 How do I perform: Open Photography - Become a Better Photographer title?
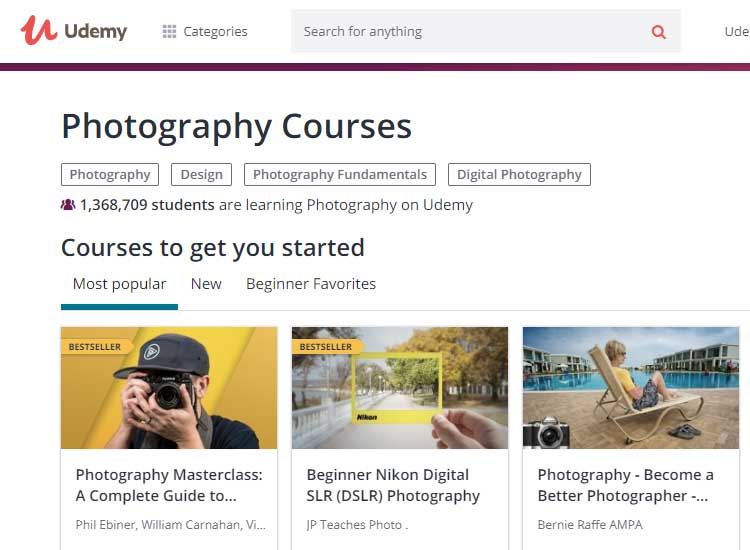pos(626,485)
